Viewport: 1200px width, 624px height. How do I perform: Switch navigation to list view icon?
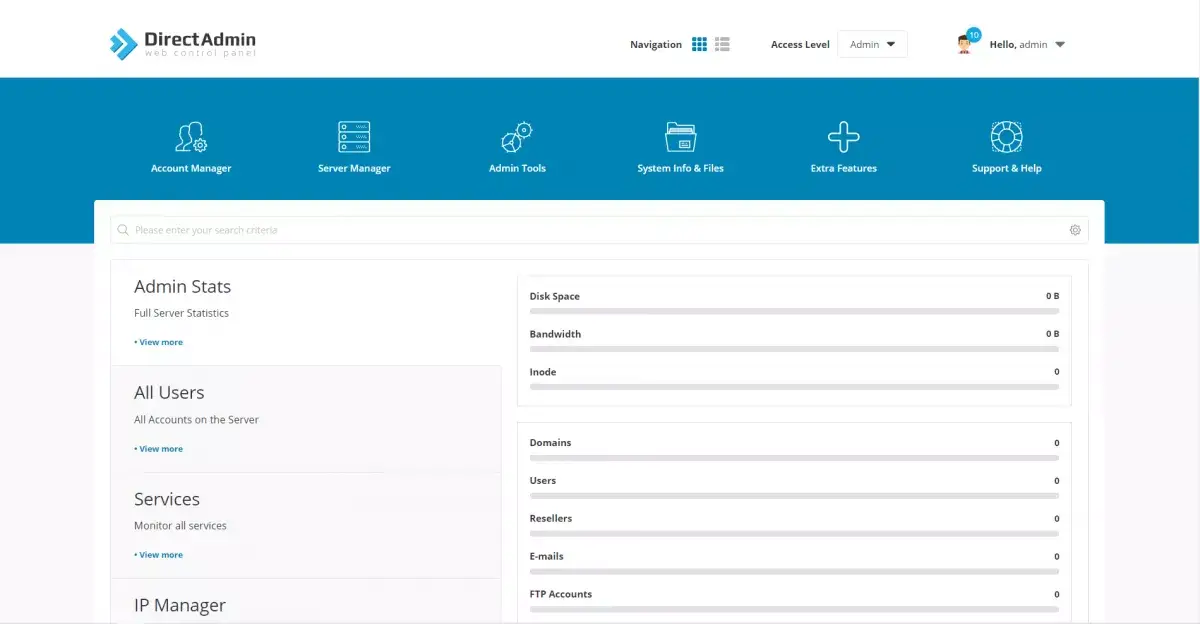tap(722, 44)
